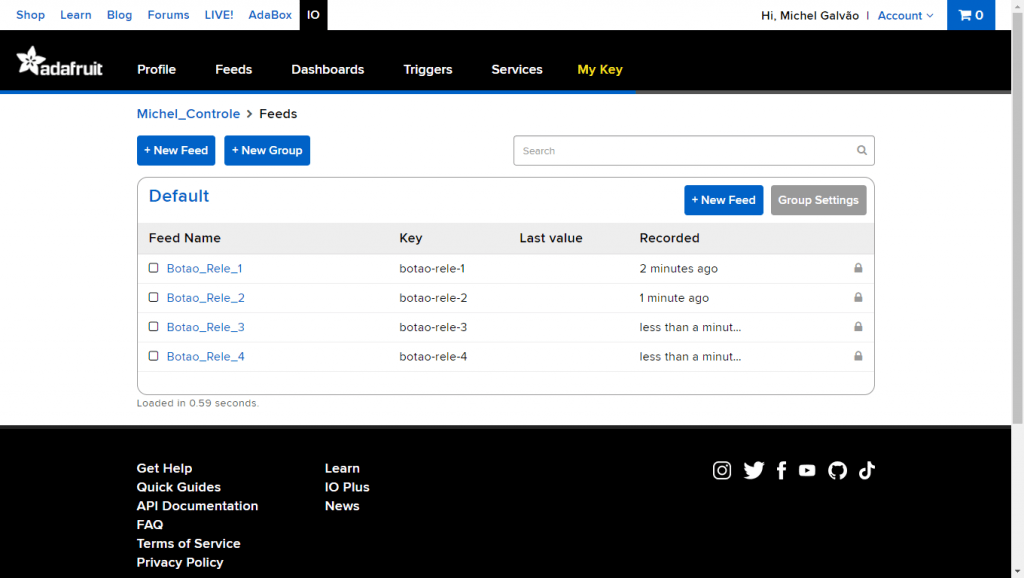This screenshot has height=578, width=1024.
Task: Select checkbox for Botao_Rele_1
Action: point(153,268)
